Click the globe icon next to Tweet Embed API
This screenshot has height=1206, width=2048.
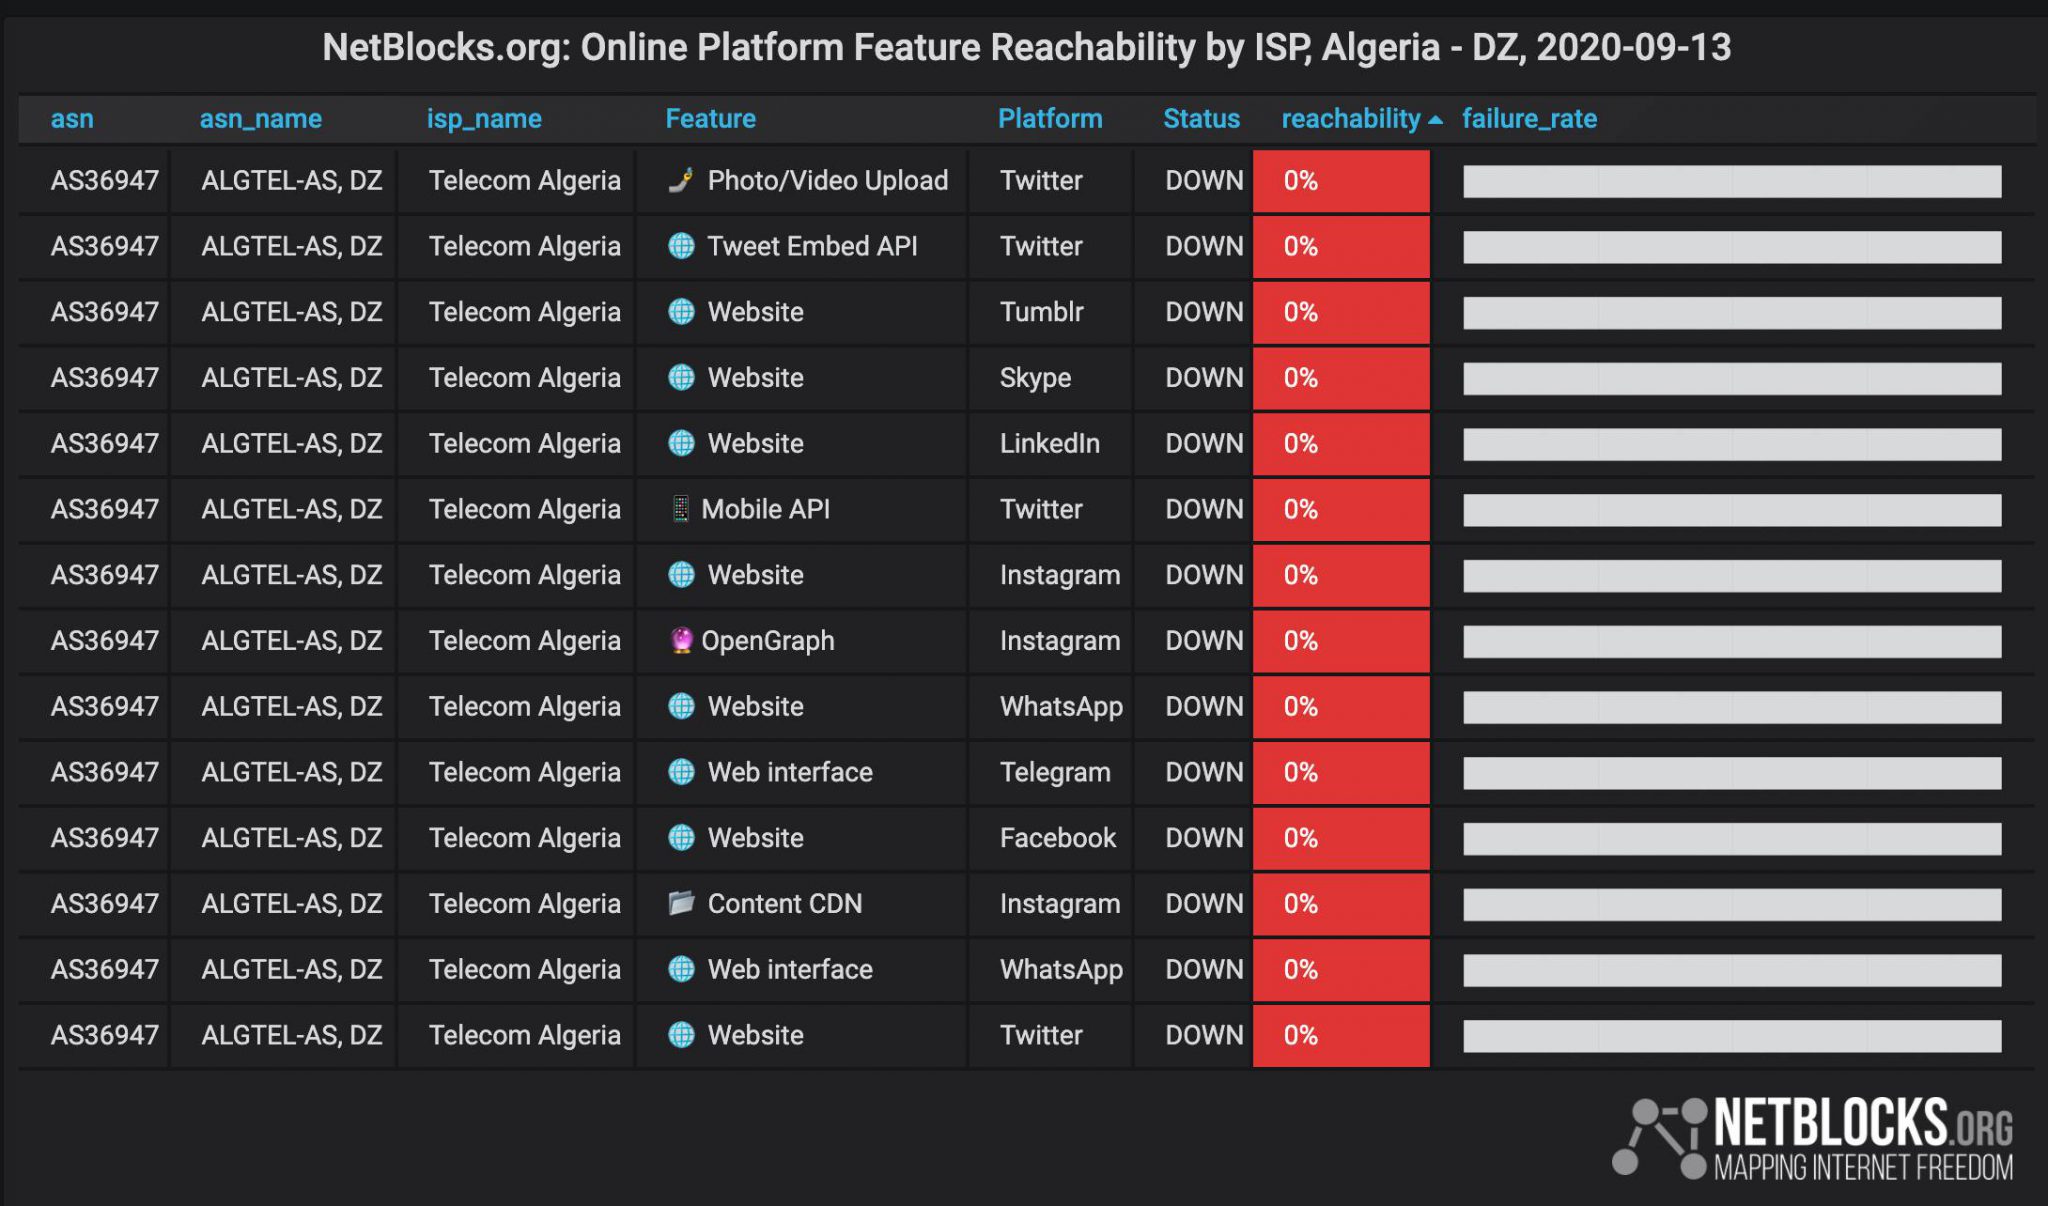(681, 246)
